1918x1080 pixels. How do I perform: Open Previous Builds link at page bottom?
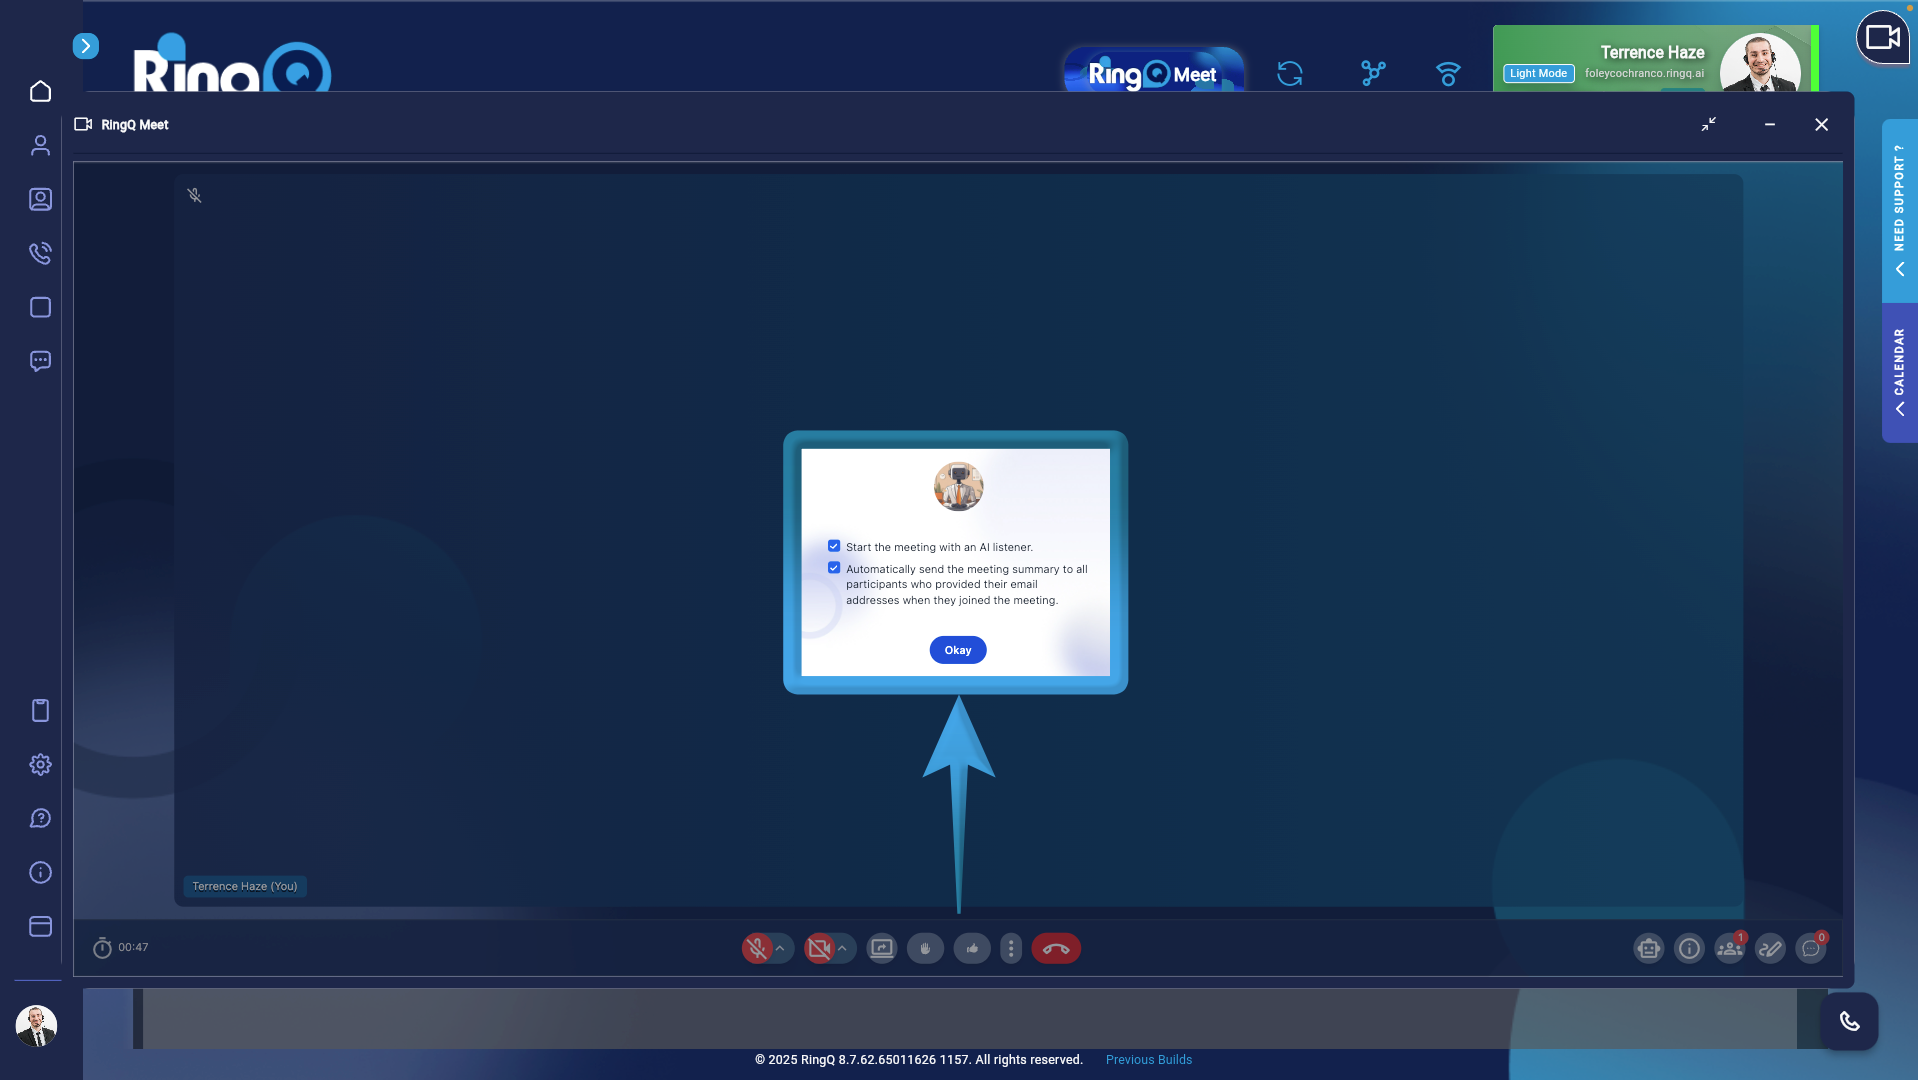1148,1059
